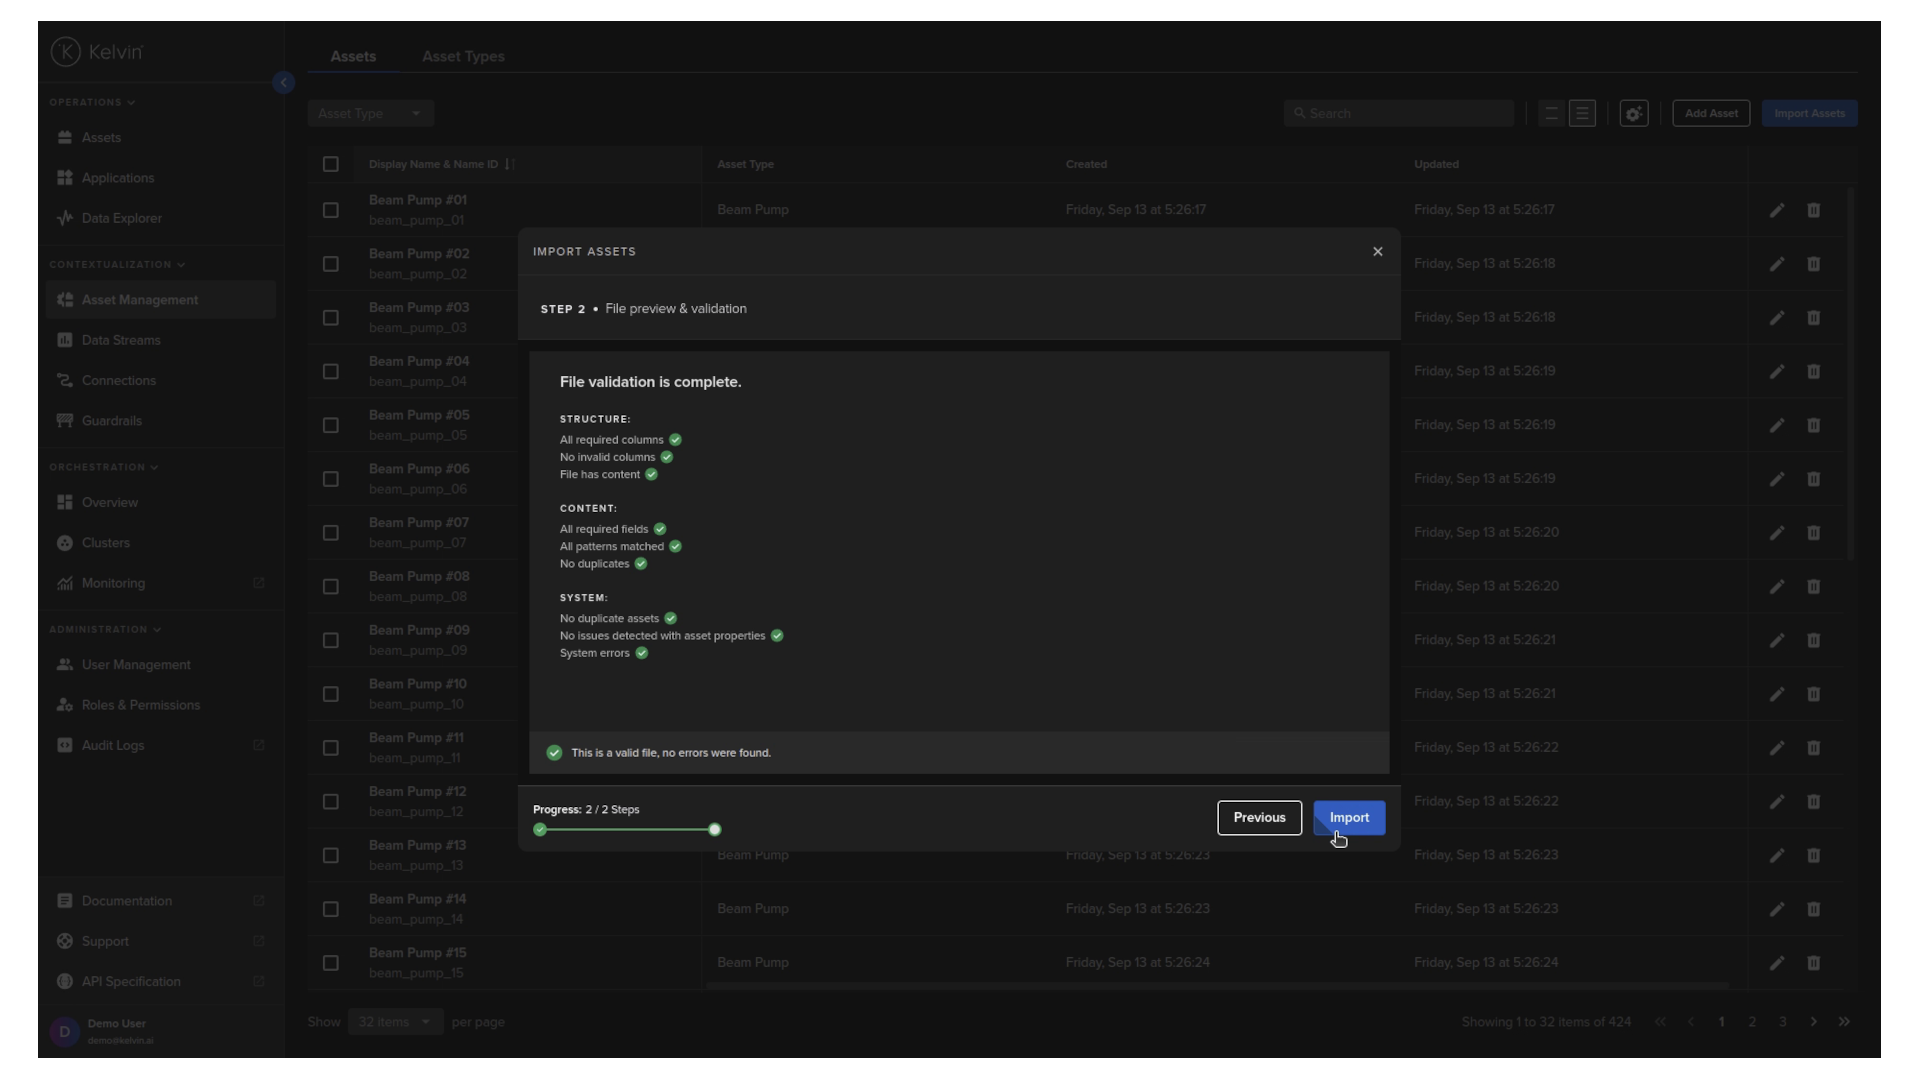Open Data Streams menu item
Viewport: 1920px width, 1080px height.
[121, 340]
